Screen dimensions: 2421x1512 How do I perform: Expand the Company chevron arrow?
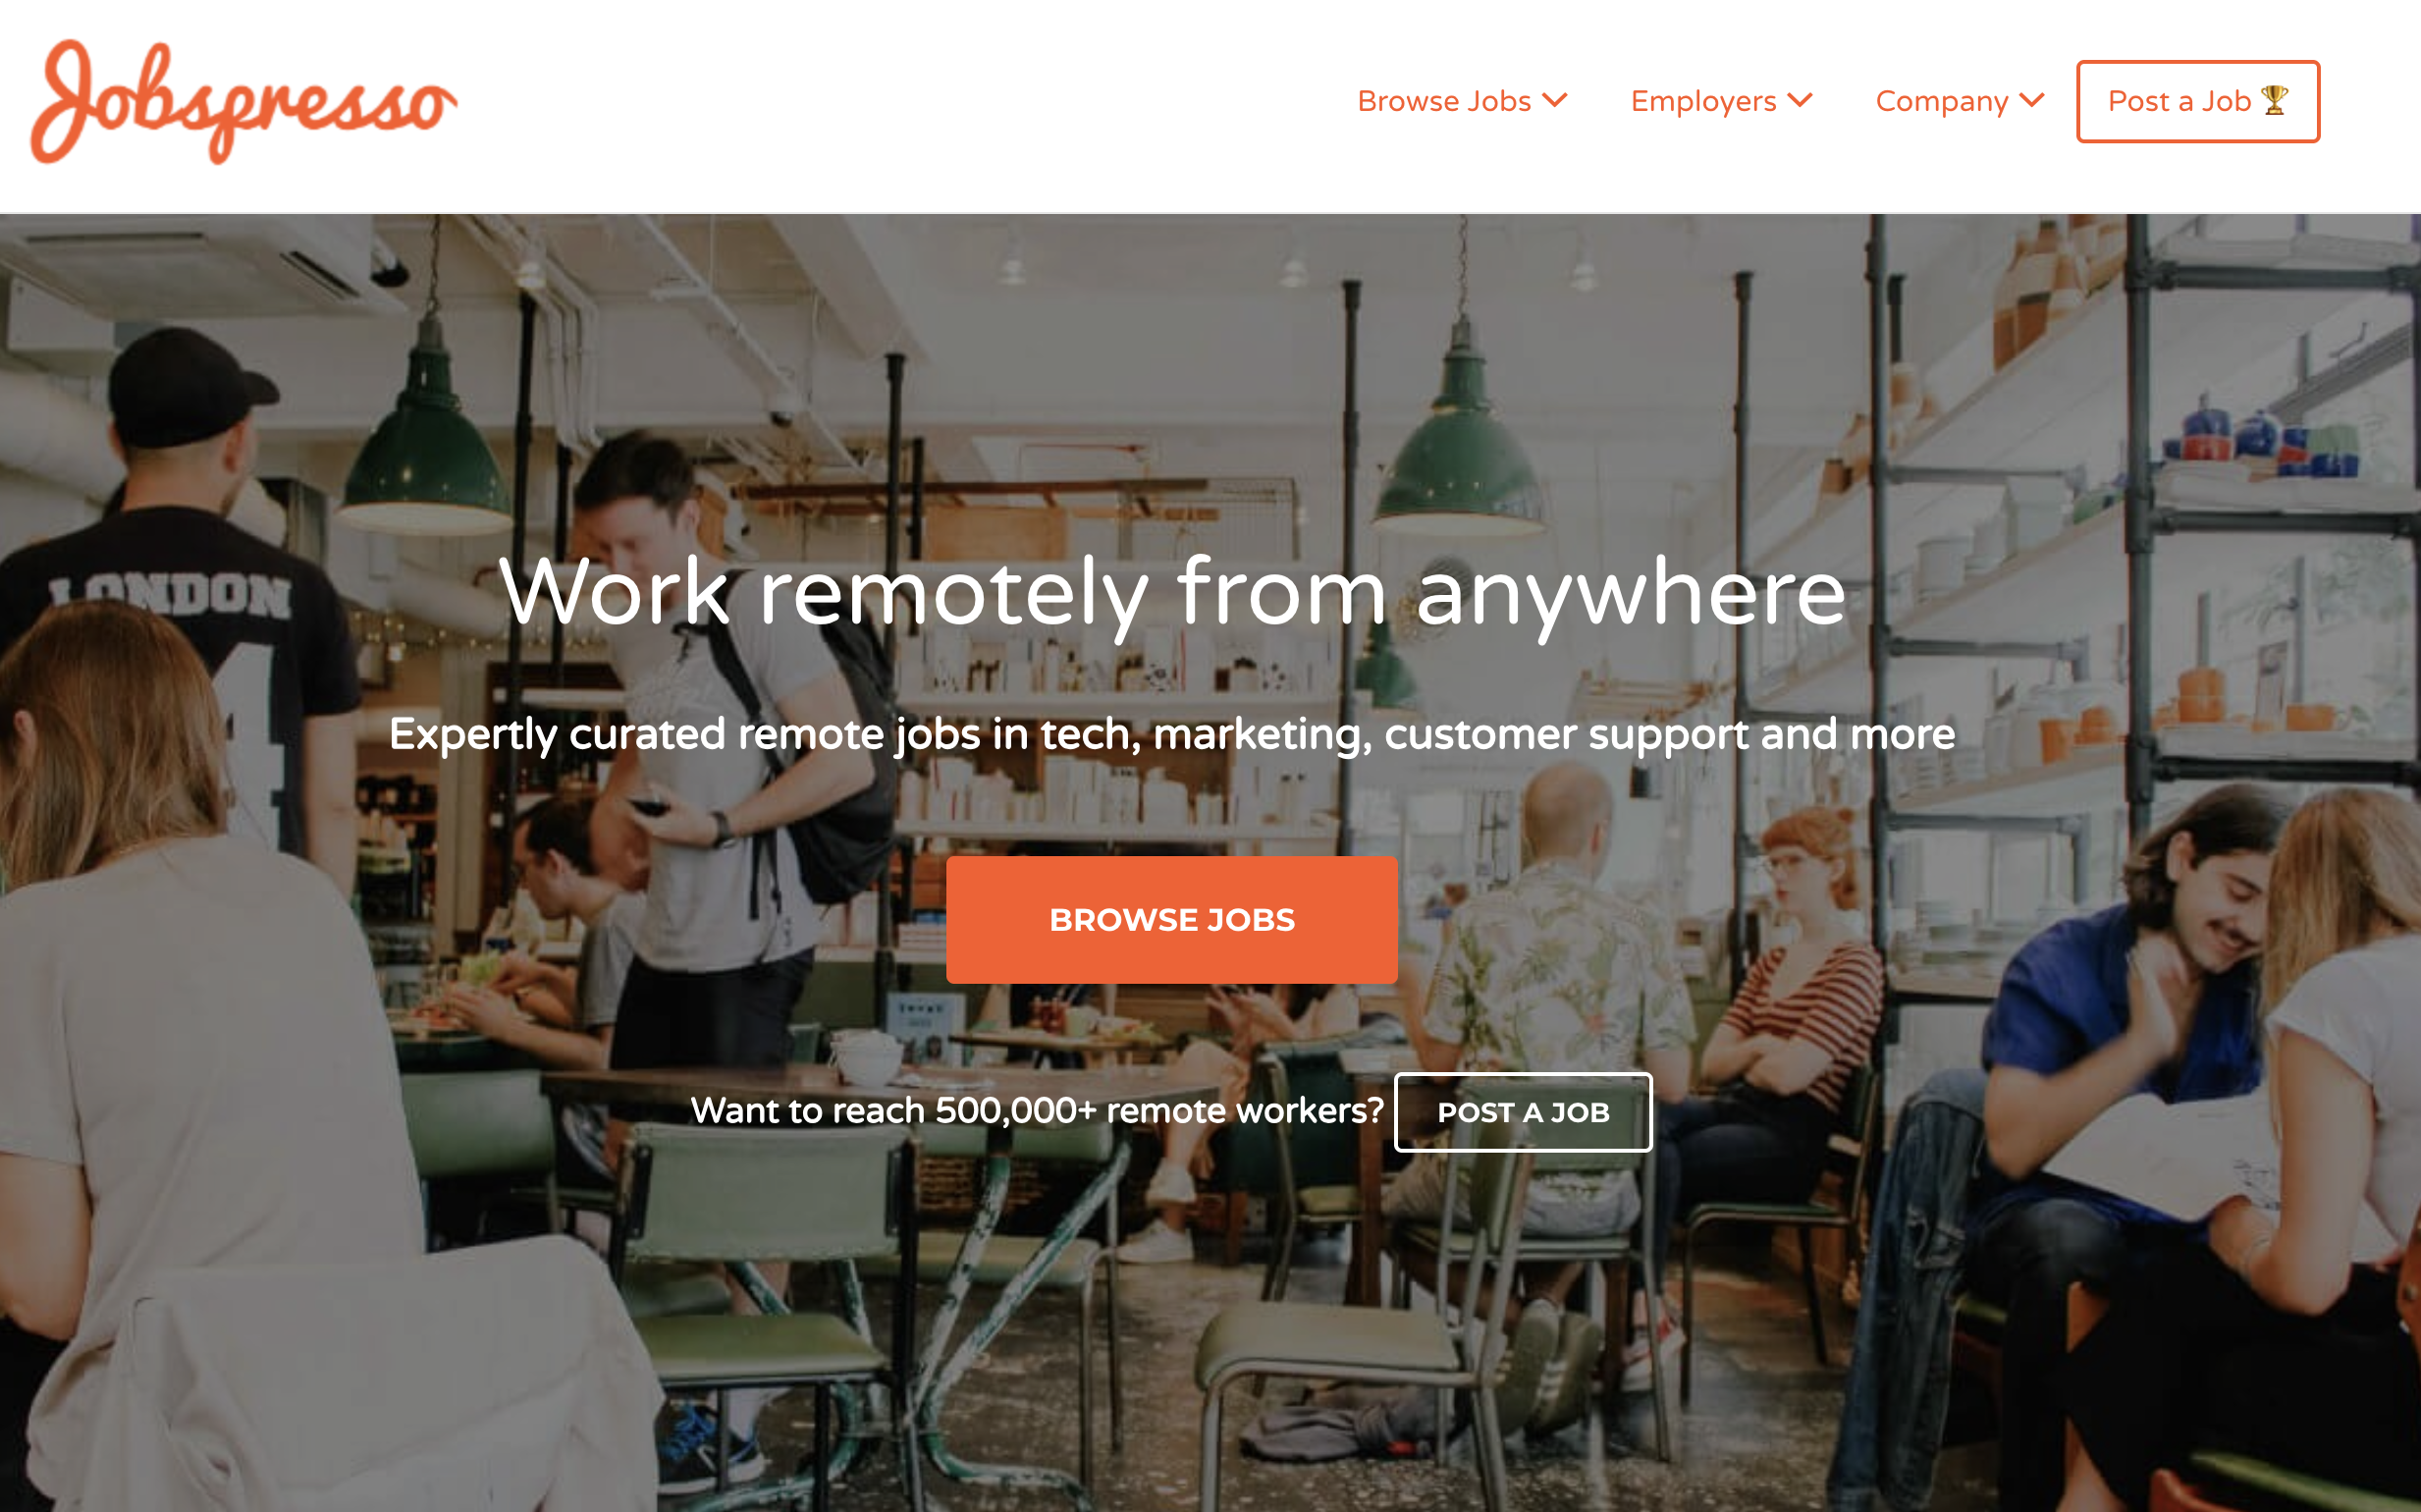[2031, 100]
